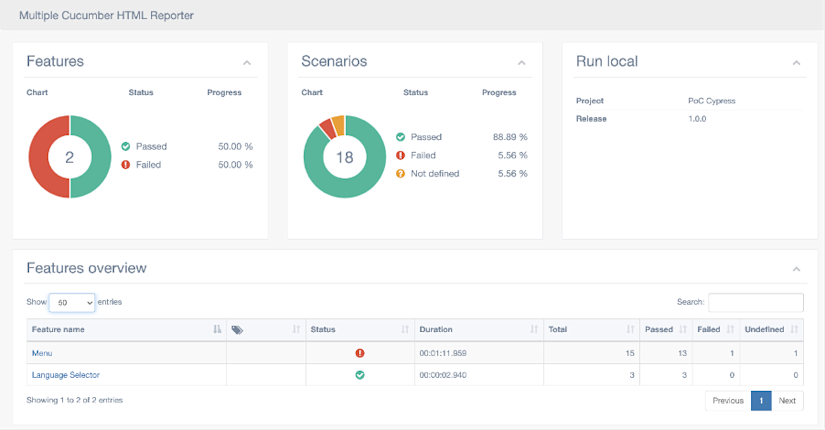Go to Next page button

click(x=787, y=401)
